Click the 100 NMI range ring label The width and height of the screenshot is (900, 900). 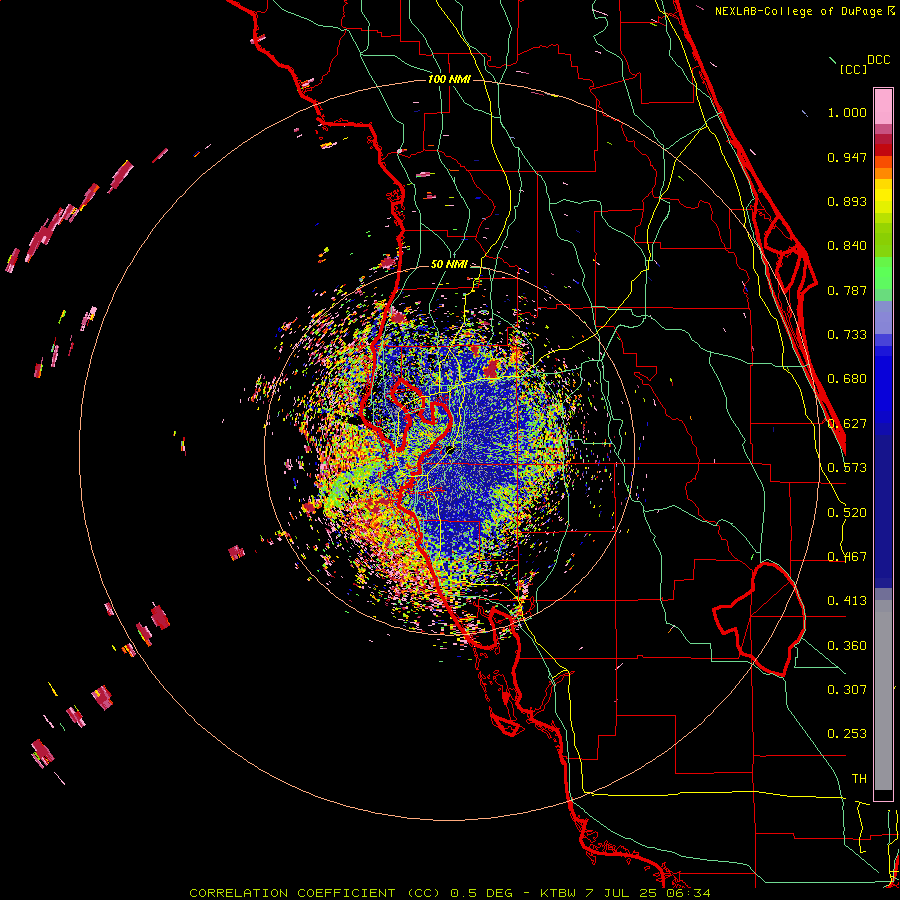click(x=449, y=79)
